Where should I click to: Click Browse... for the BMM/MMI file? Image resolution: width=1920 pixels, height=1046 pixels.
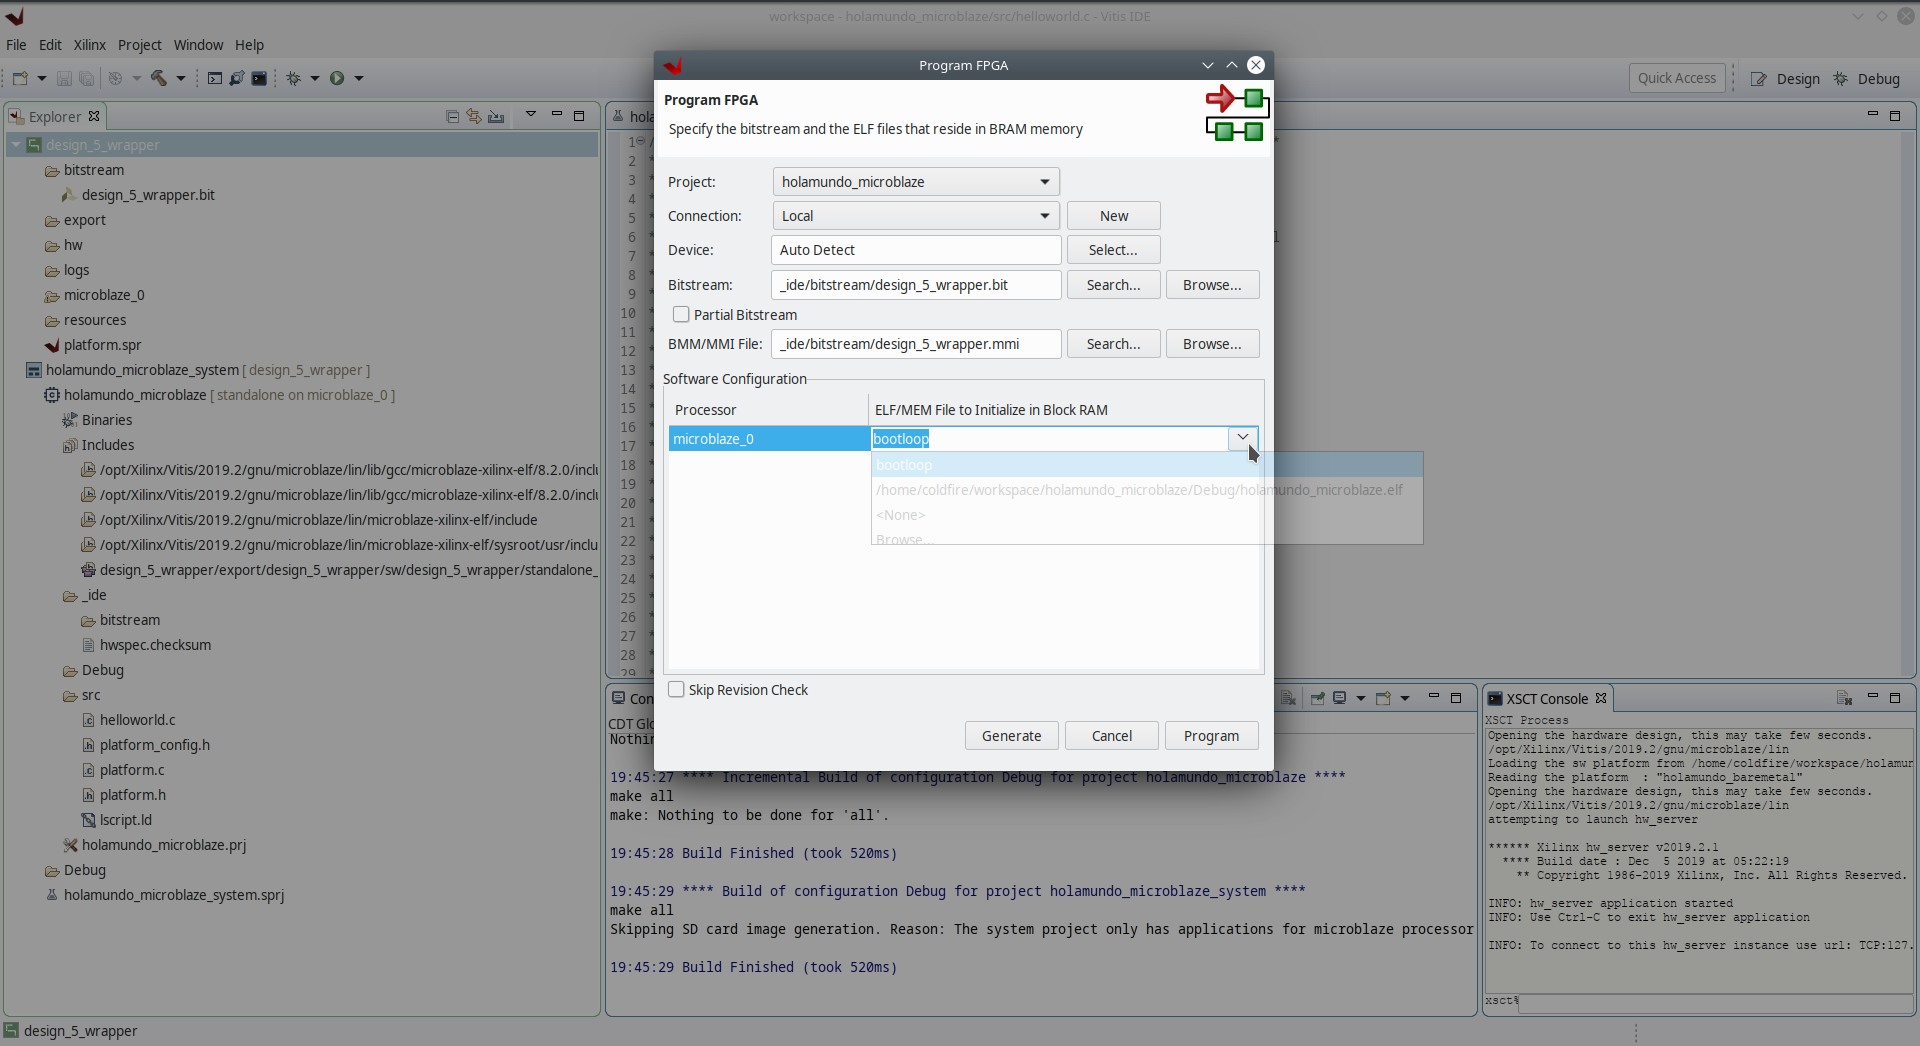coord(1212,344)
